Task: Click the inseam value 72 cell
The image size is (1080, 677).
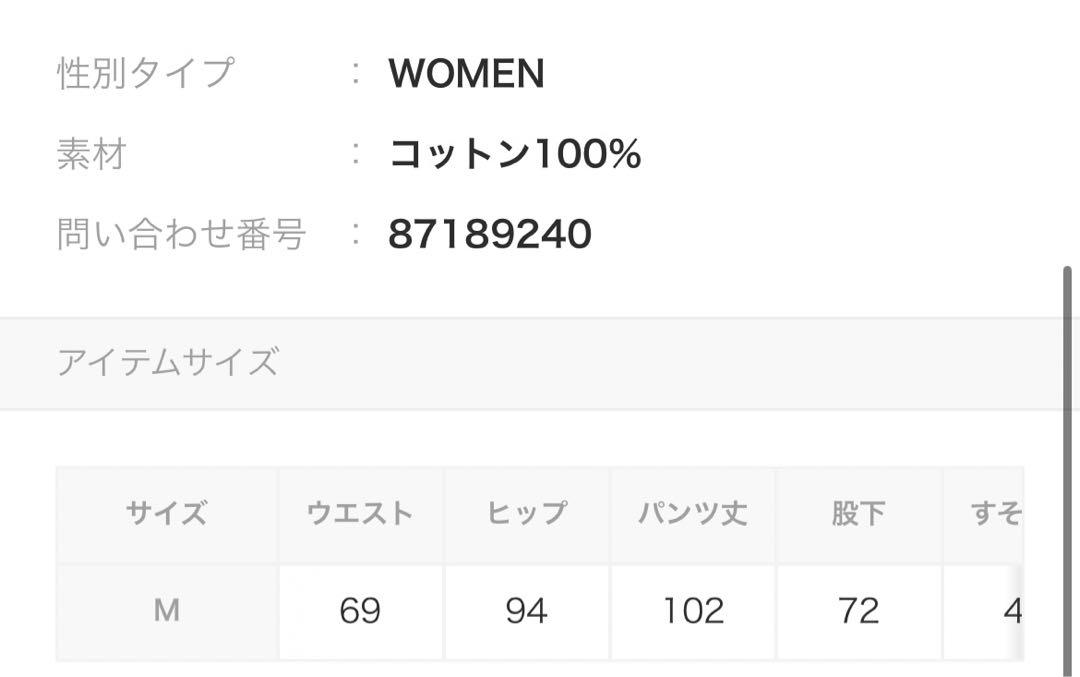Action: point(859,612)
